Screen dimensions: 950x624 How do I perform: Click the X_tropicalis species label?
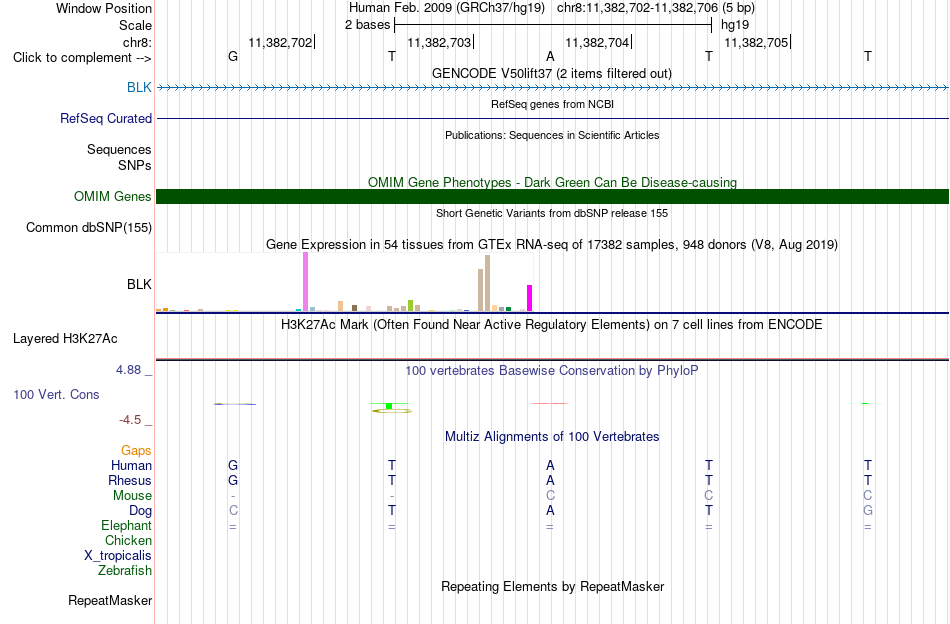[118, 556]
